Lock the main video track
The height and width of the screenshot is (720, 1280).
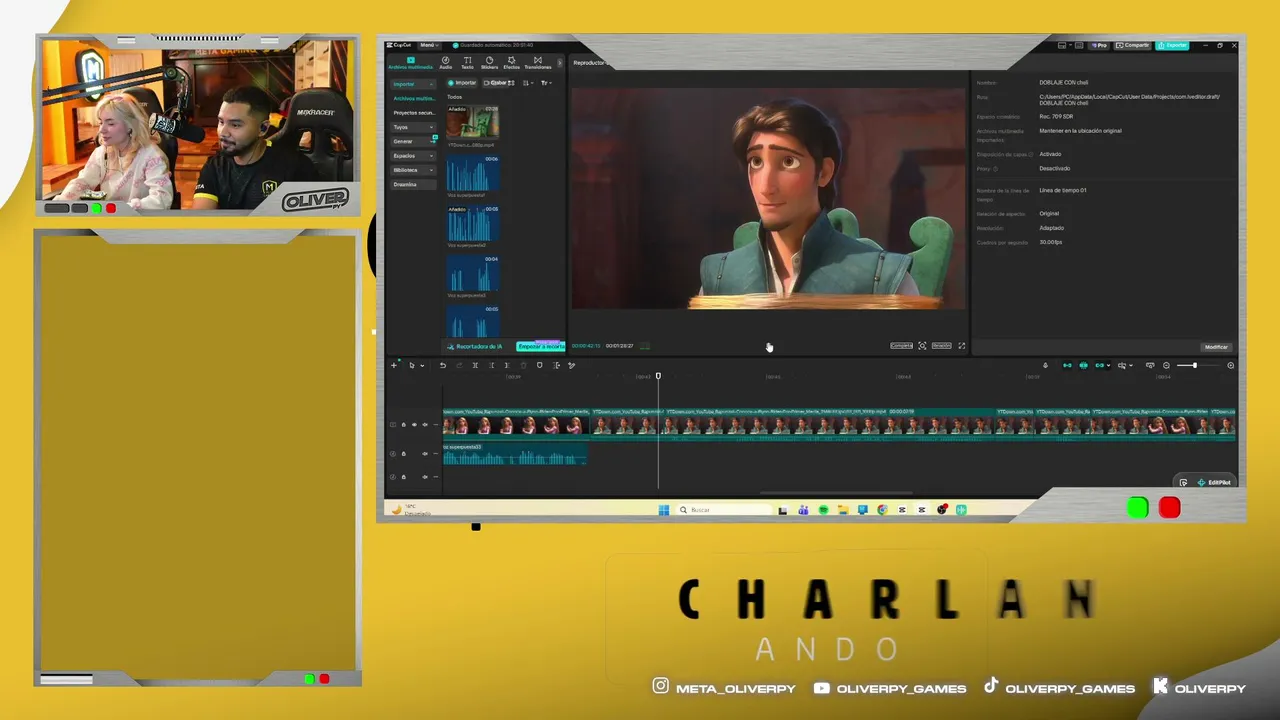tap(404, 425)
